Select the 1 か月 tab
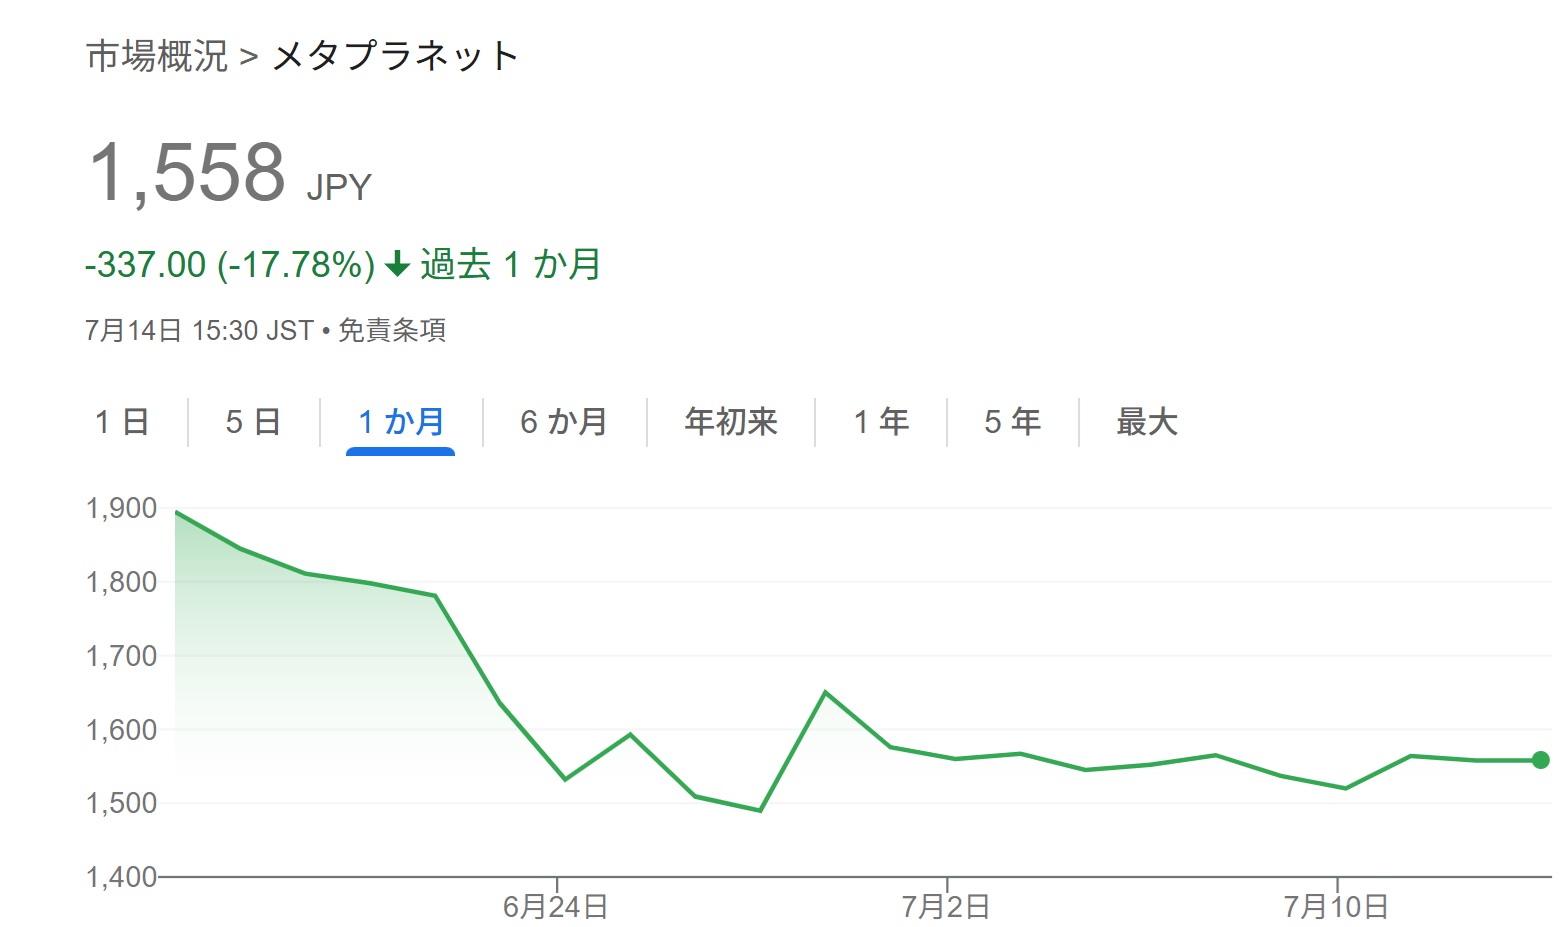This screenshot has width=1560, height=927. 401,422
